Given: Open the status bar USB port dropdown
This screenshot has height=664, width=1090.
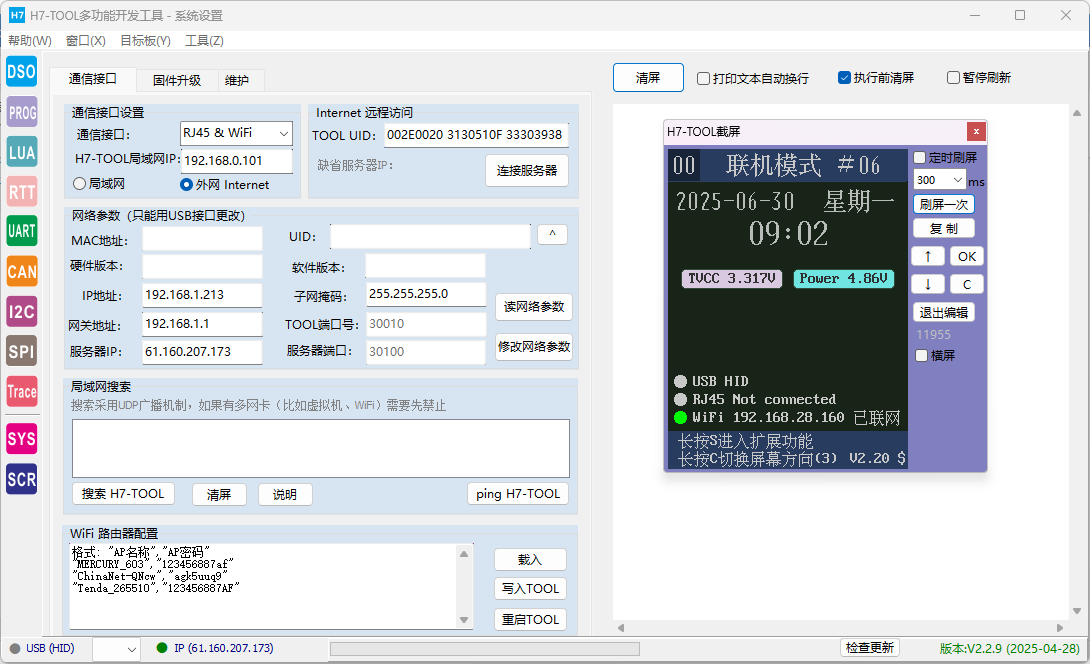Looking at the screenshot, I should tap(115, 649).
